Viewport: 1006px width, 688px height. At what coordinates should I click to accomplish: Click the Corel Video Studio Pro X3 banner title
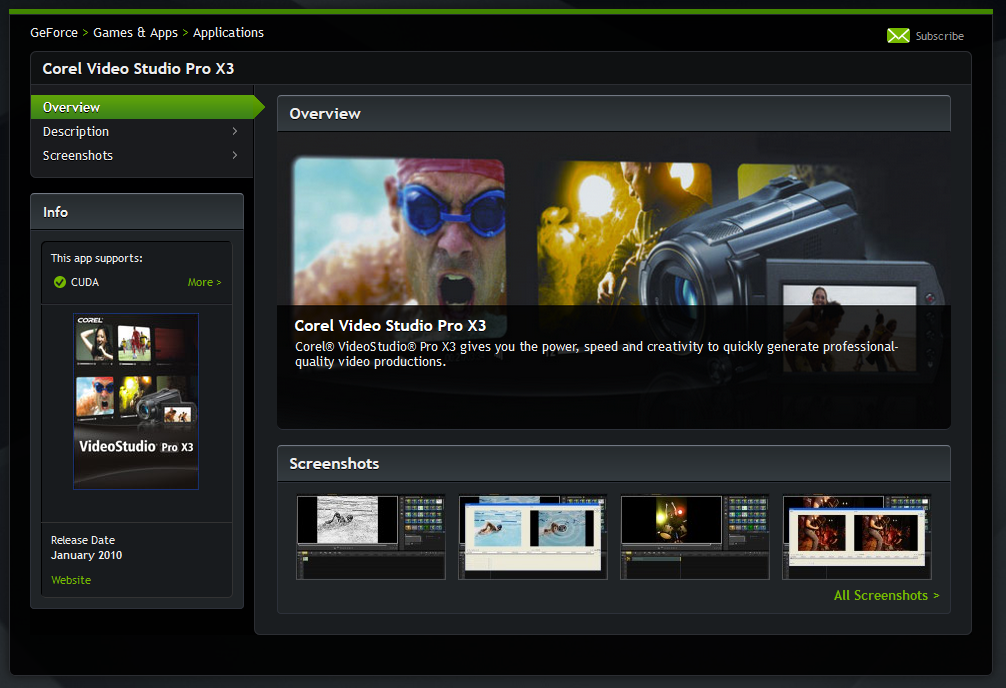pos(390,325)
